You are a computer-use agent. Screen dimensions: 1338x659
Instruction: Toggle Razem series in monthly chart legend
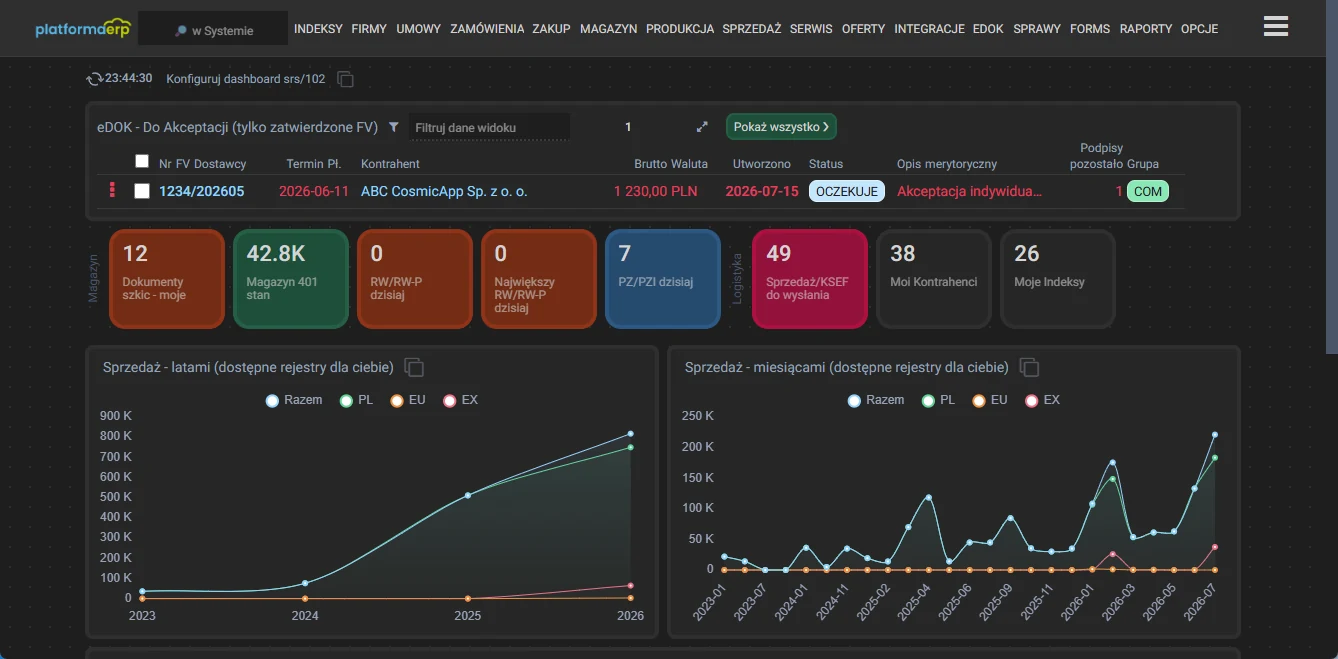click(x=876, y=400)
